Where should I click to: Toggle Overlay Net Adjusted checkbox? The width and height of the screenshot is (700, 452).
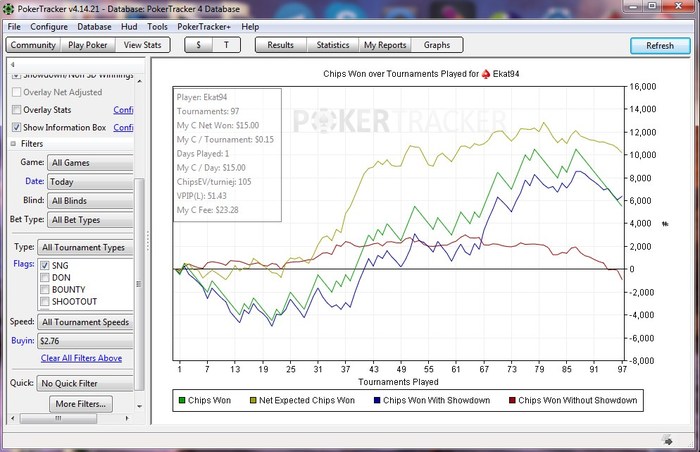pyautogui.click(x=17, y=92)
